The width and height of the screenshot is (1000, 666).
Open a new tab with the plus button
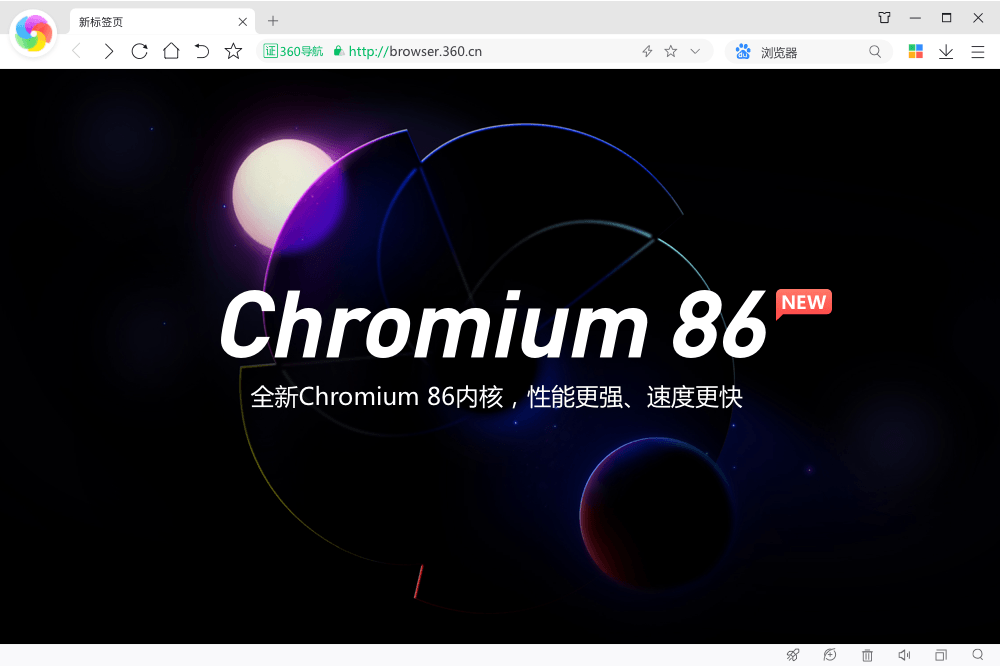(x=274, y=20)
